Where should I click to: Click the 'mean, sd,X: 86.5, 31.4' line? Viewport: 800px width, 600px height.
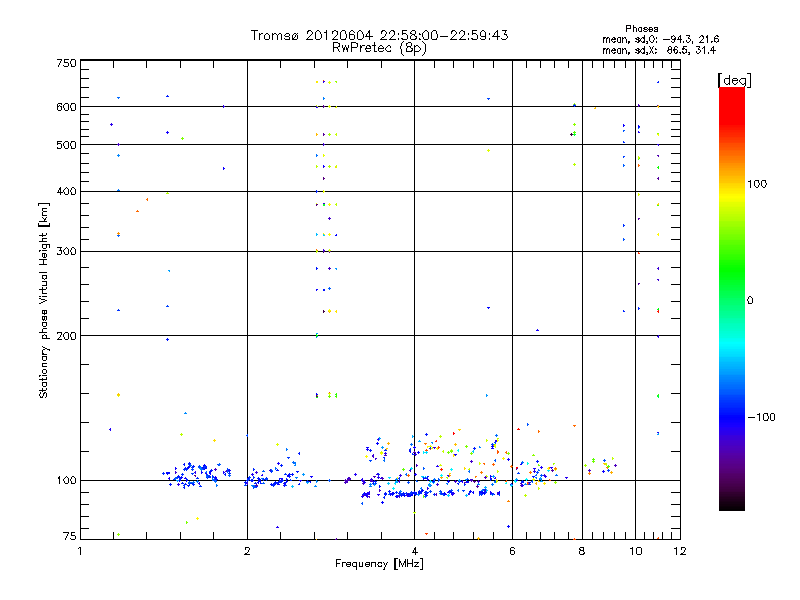click(659, 50)
